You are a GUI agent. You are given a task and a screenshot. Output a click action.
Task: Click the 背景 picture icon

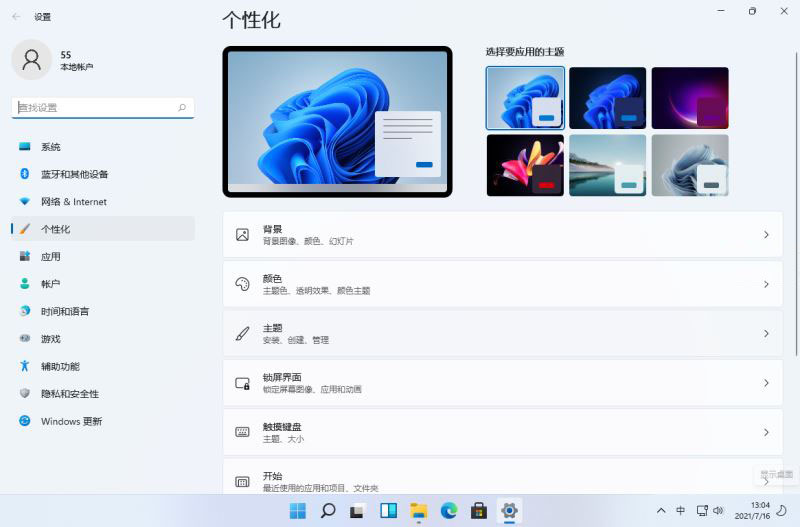click(242, 235)
